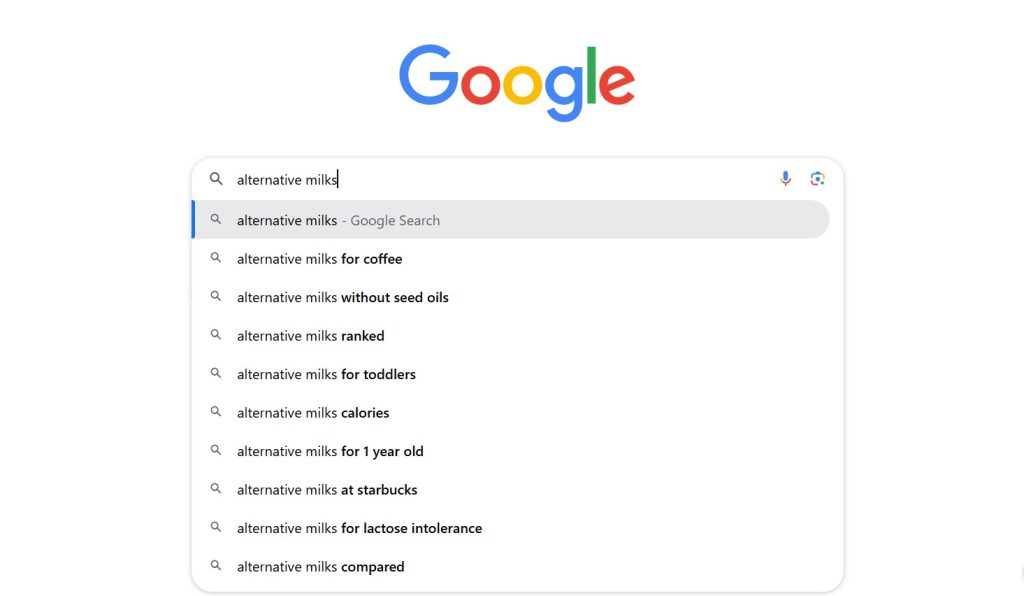Screen dimensions: 1024x596
Task: Open 'alternative milks for lactose intolerance' suggestion
Action: tap(359, 528)
